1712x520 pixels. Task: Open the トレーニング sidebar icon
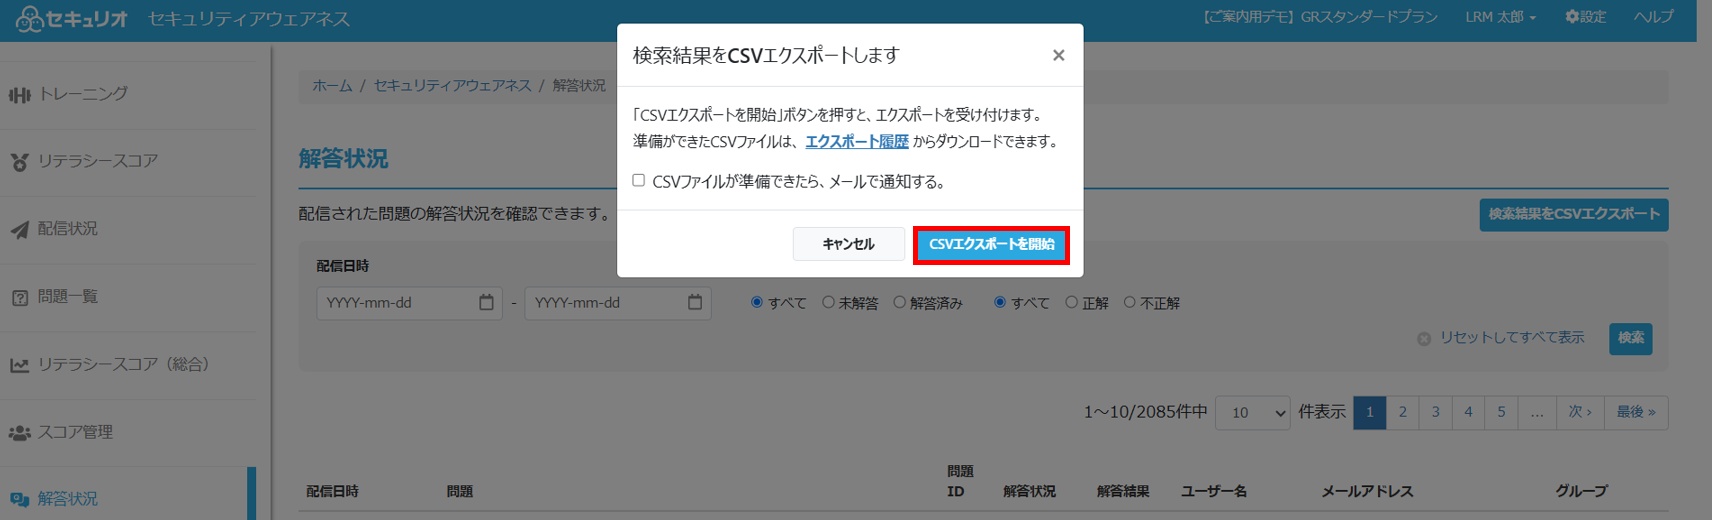point(20,95)
